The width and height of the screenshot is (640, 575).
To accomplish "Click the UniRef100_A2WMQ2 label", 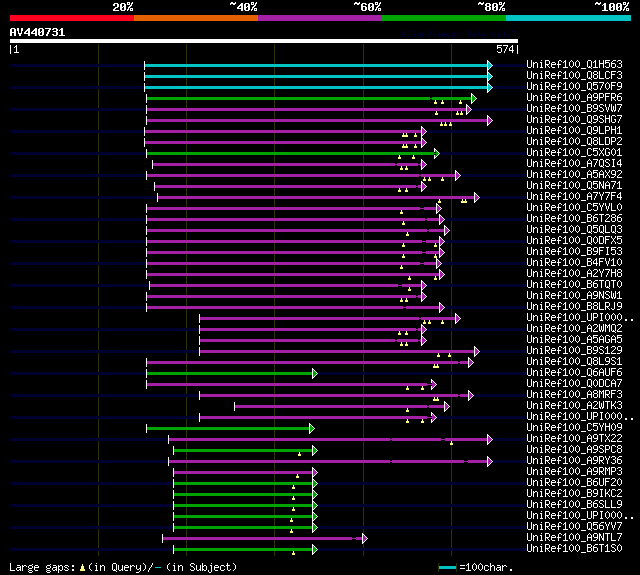I will tap(574, 329).
